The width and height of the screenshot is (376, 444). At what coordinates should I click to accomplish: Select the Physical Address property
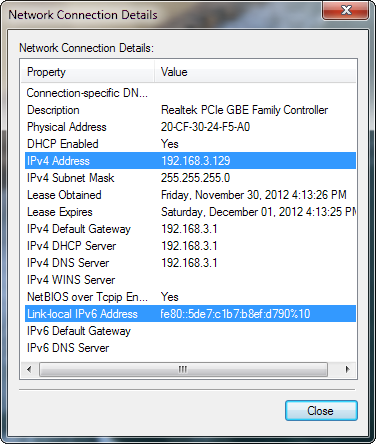pyautogui.click(x=67, y=127)
